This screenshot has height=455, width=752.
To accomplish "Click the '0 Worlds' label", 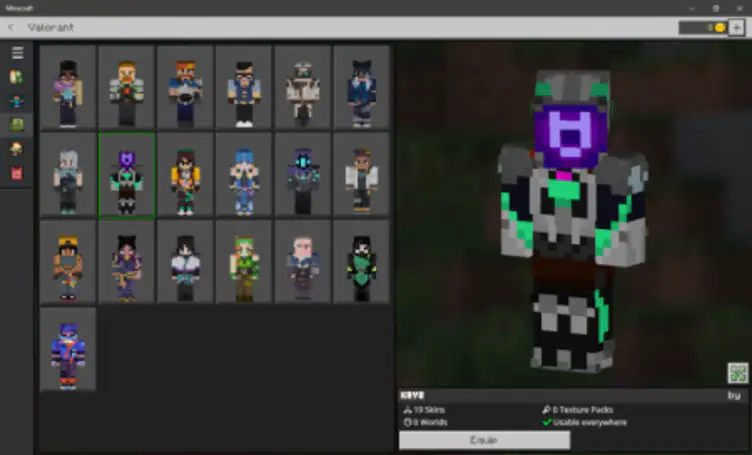I will (430, 422).
